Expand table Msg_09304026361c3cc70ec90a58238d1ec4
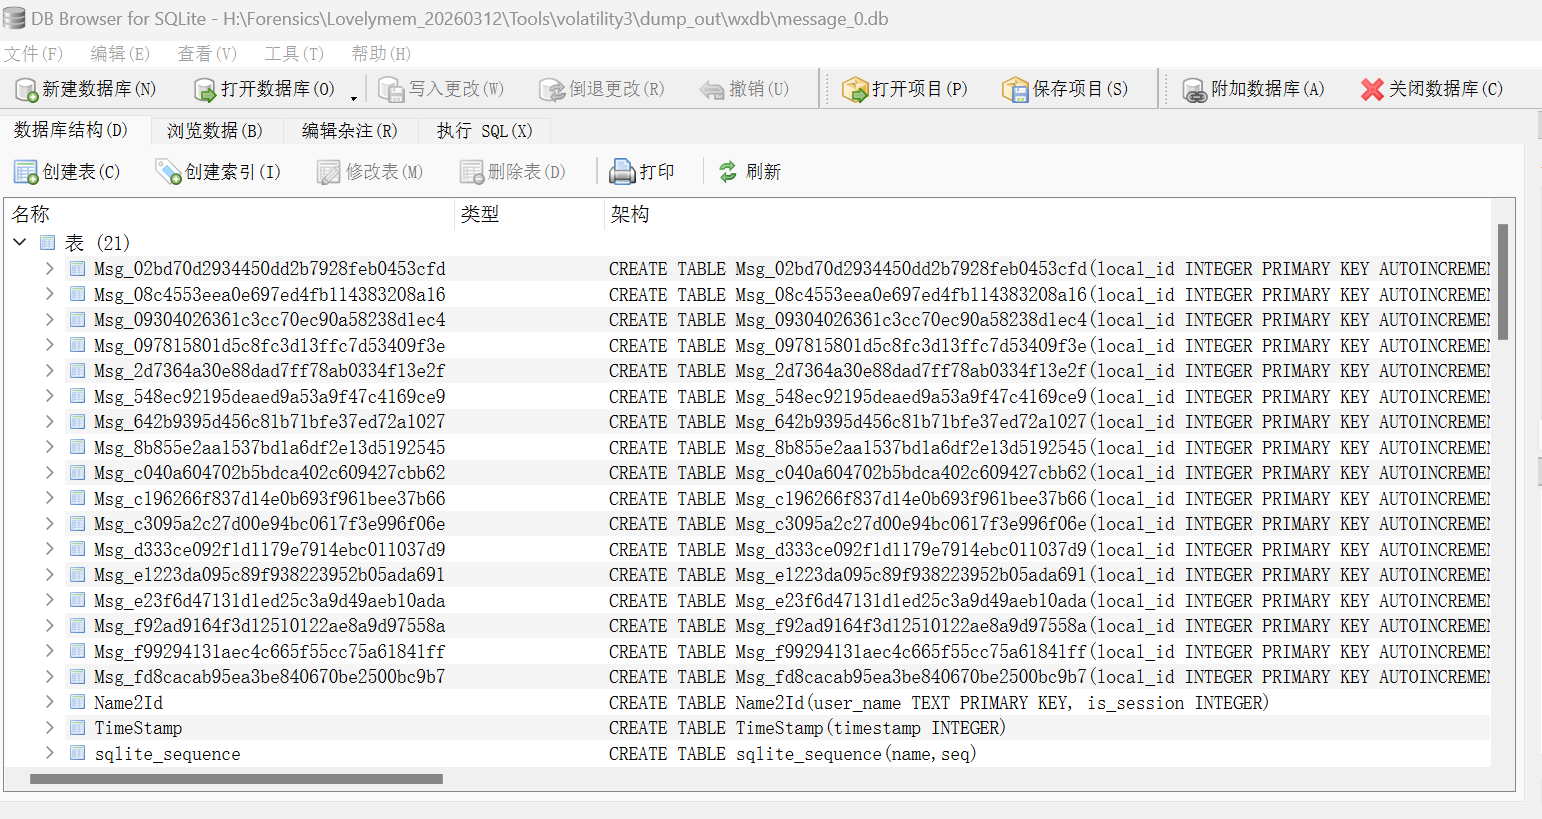This screenshot has height=819, width=1542. point(49,319)
